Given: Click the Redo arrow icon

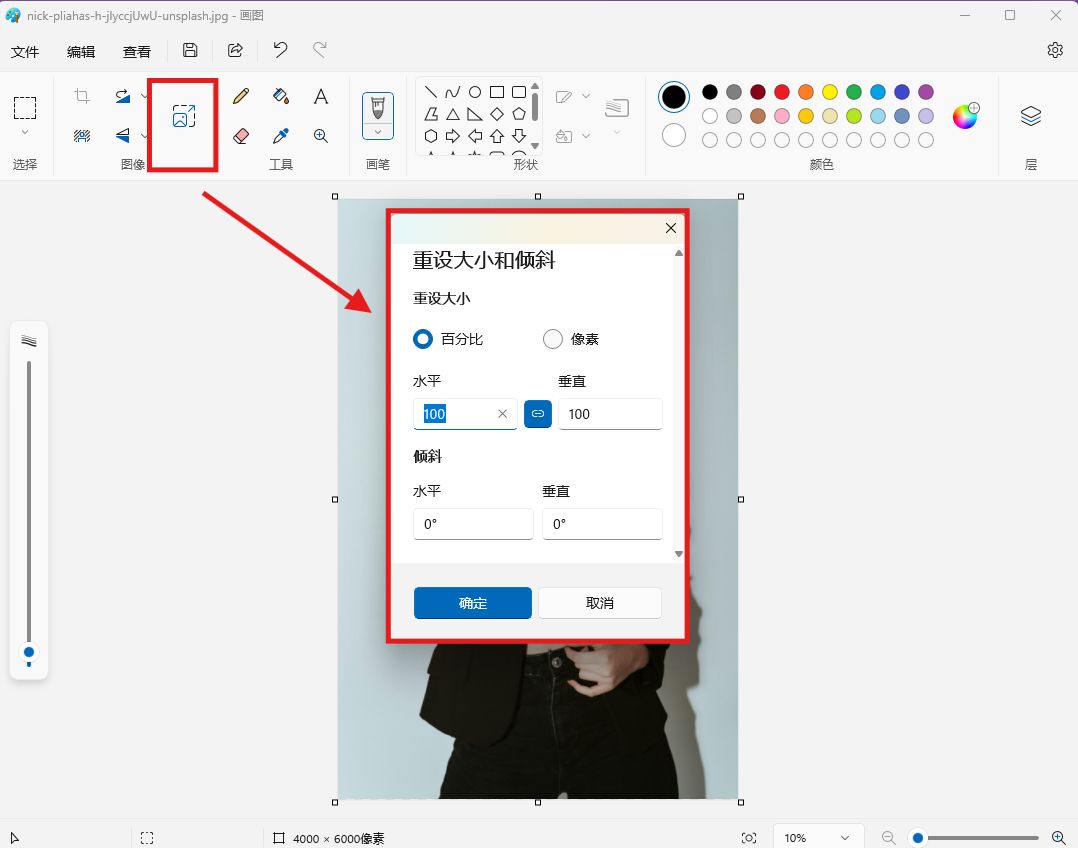Looking at the screenshot, I should (x=320, y=50).
